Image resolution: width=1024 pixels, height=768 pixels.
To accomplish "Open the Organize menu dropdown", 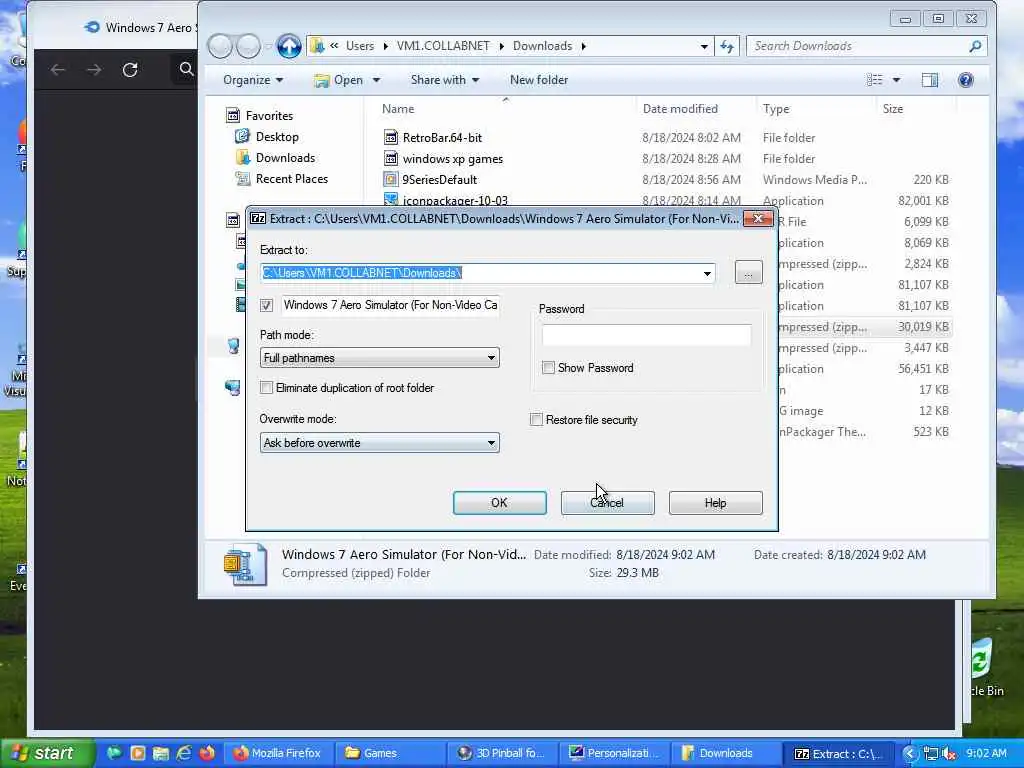I will (x=253, y=80).
